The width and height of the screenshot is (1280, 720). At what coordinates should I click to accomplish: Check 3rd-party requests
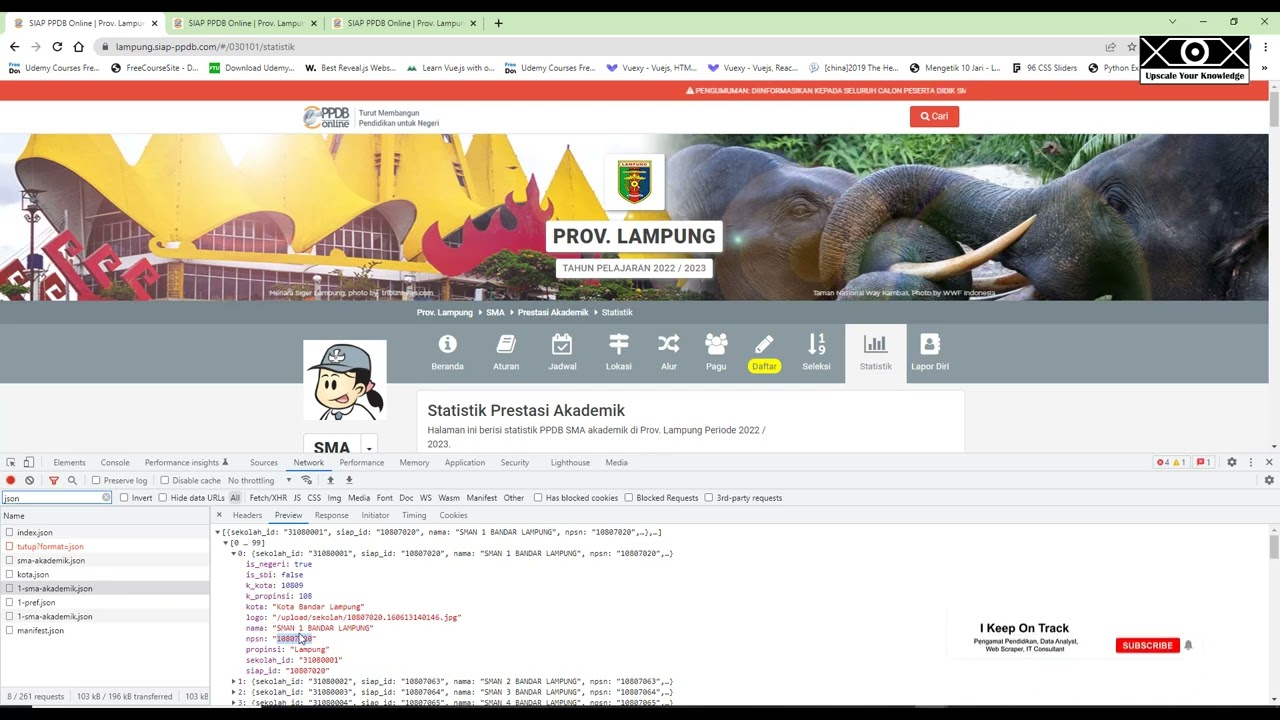click(709, 498)
